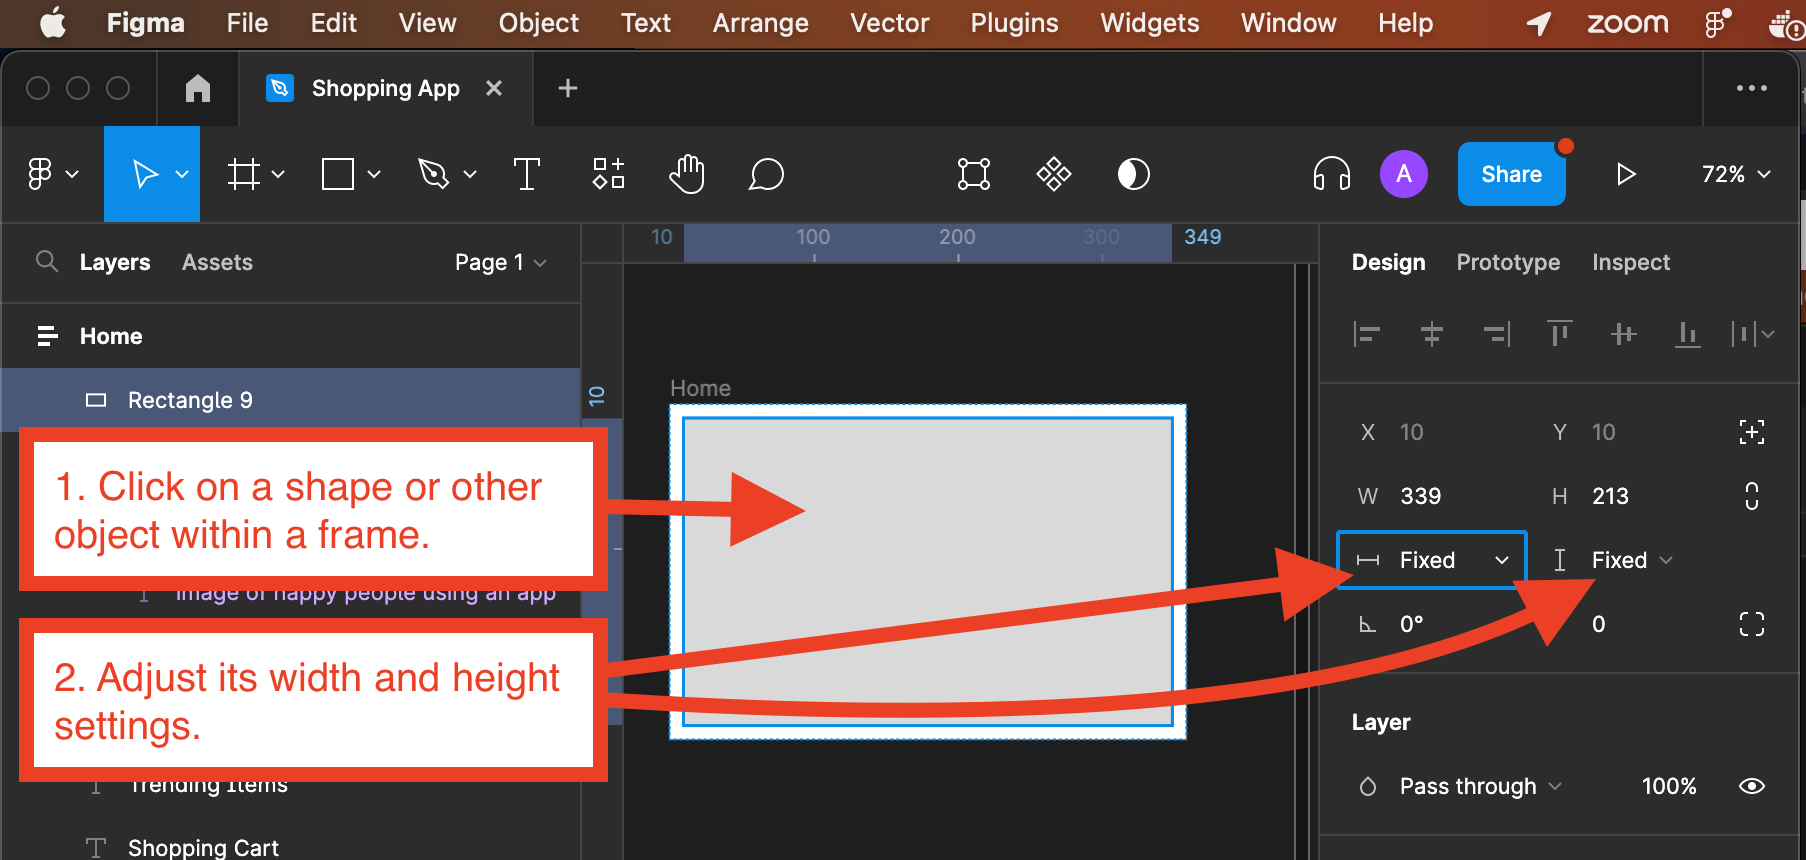Screen dimensions: 1806x860
Task: Select the Home frame layer
Action: click(291, 336)
